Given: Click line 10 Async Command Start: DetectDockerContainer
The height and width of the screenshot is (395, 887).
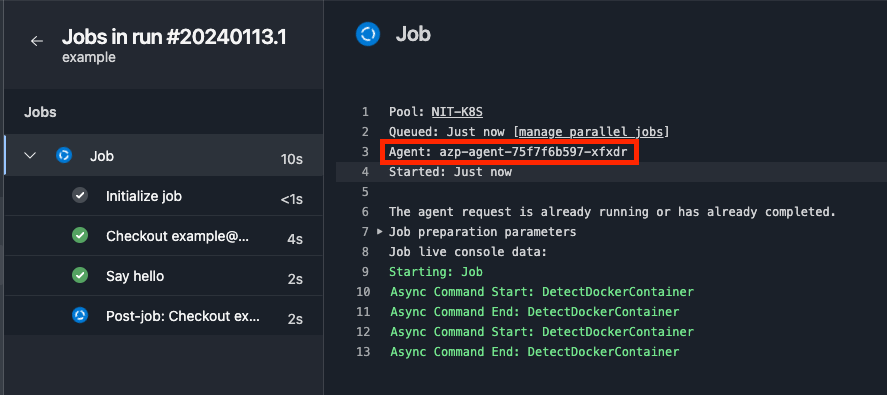Looking at the screenshot, I should click(x=541, y=292).
